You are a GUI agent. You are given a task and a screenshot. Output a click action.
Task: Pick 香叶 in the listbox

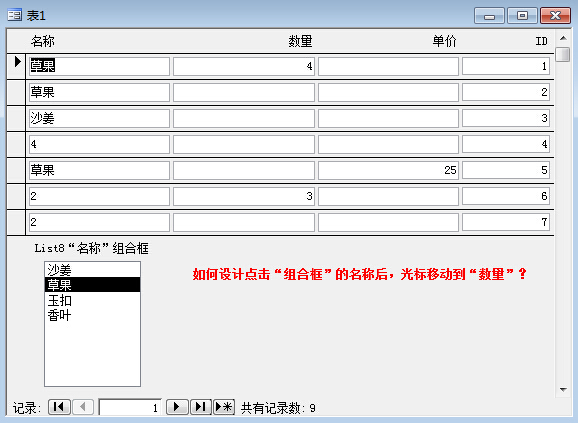point(92,315)
